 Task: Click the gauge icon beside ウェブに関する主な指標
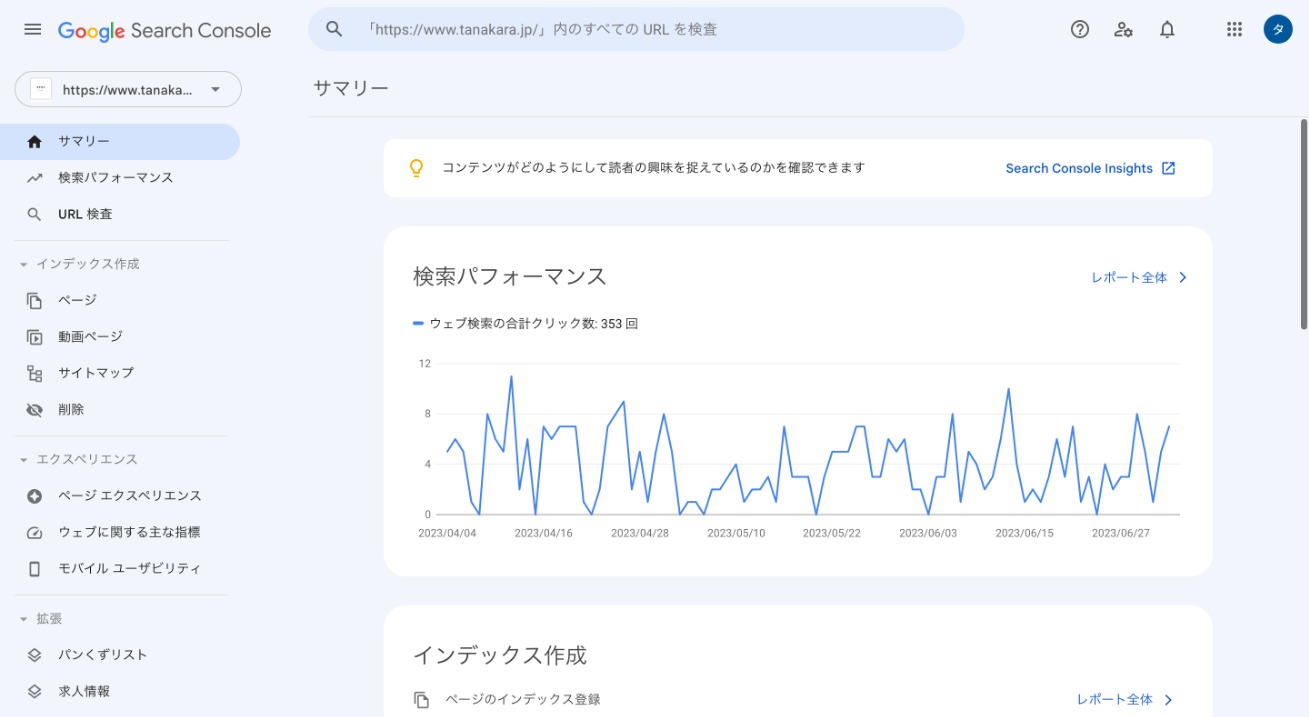[35, 532]
